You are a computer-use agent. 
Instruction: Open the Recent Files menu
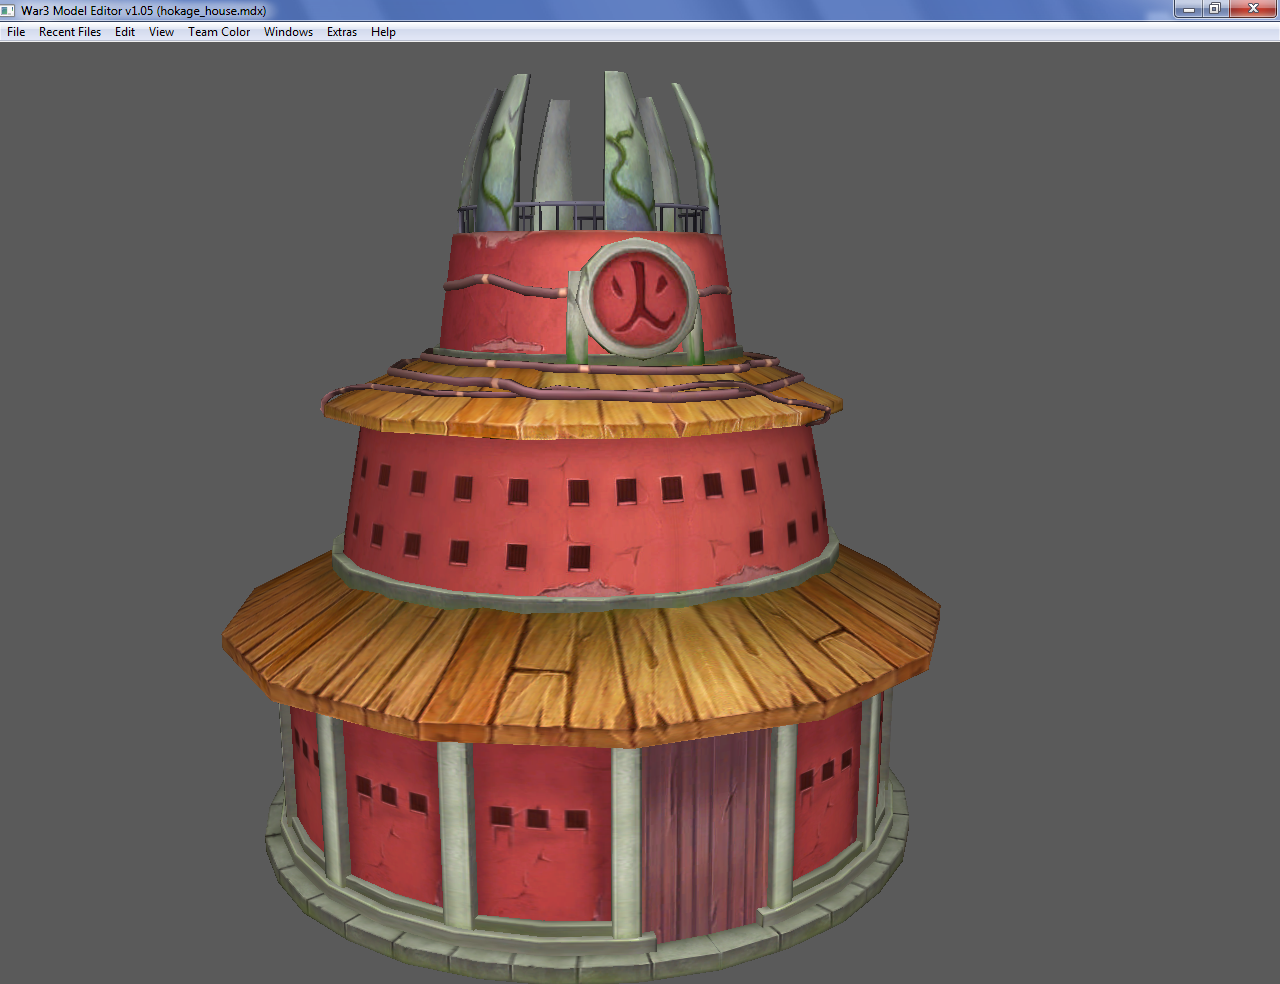(70, 32)
